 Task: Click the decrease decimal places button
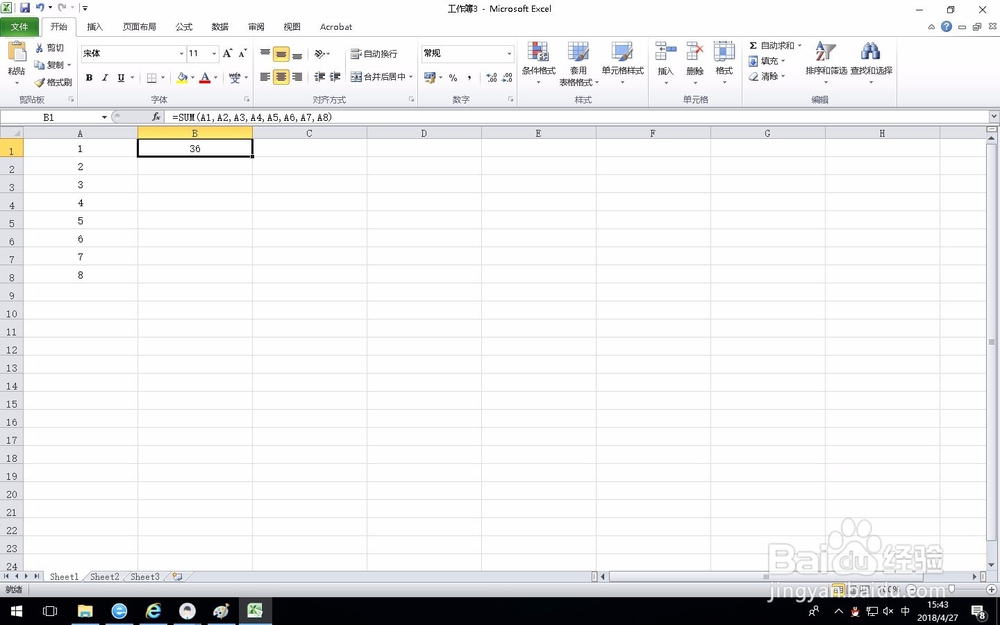click(x=508, y=78)
